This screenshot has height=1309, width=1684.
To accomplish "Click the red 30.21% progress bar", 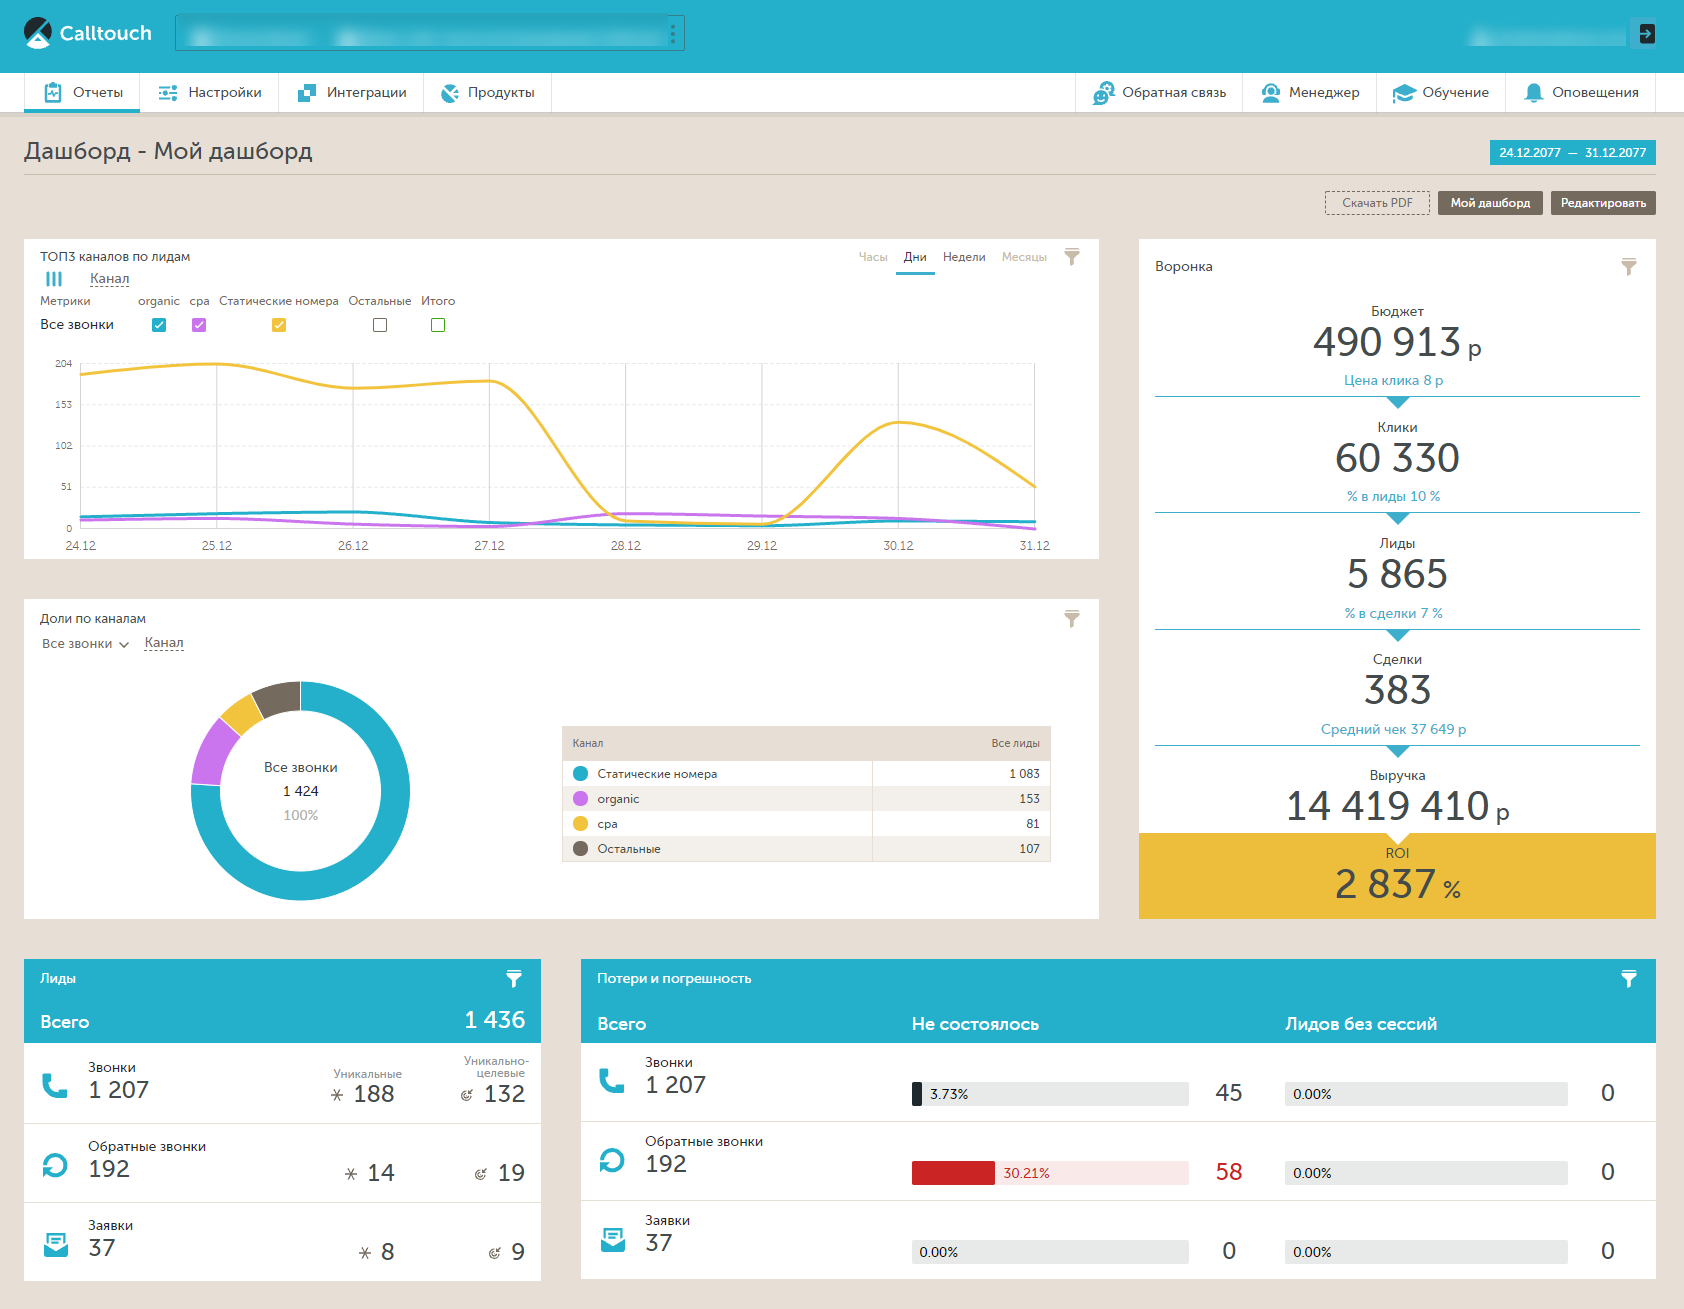I will 953,1173.
